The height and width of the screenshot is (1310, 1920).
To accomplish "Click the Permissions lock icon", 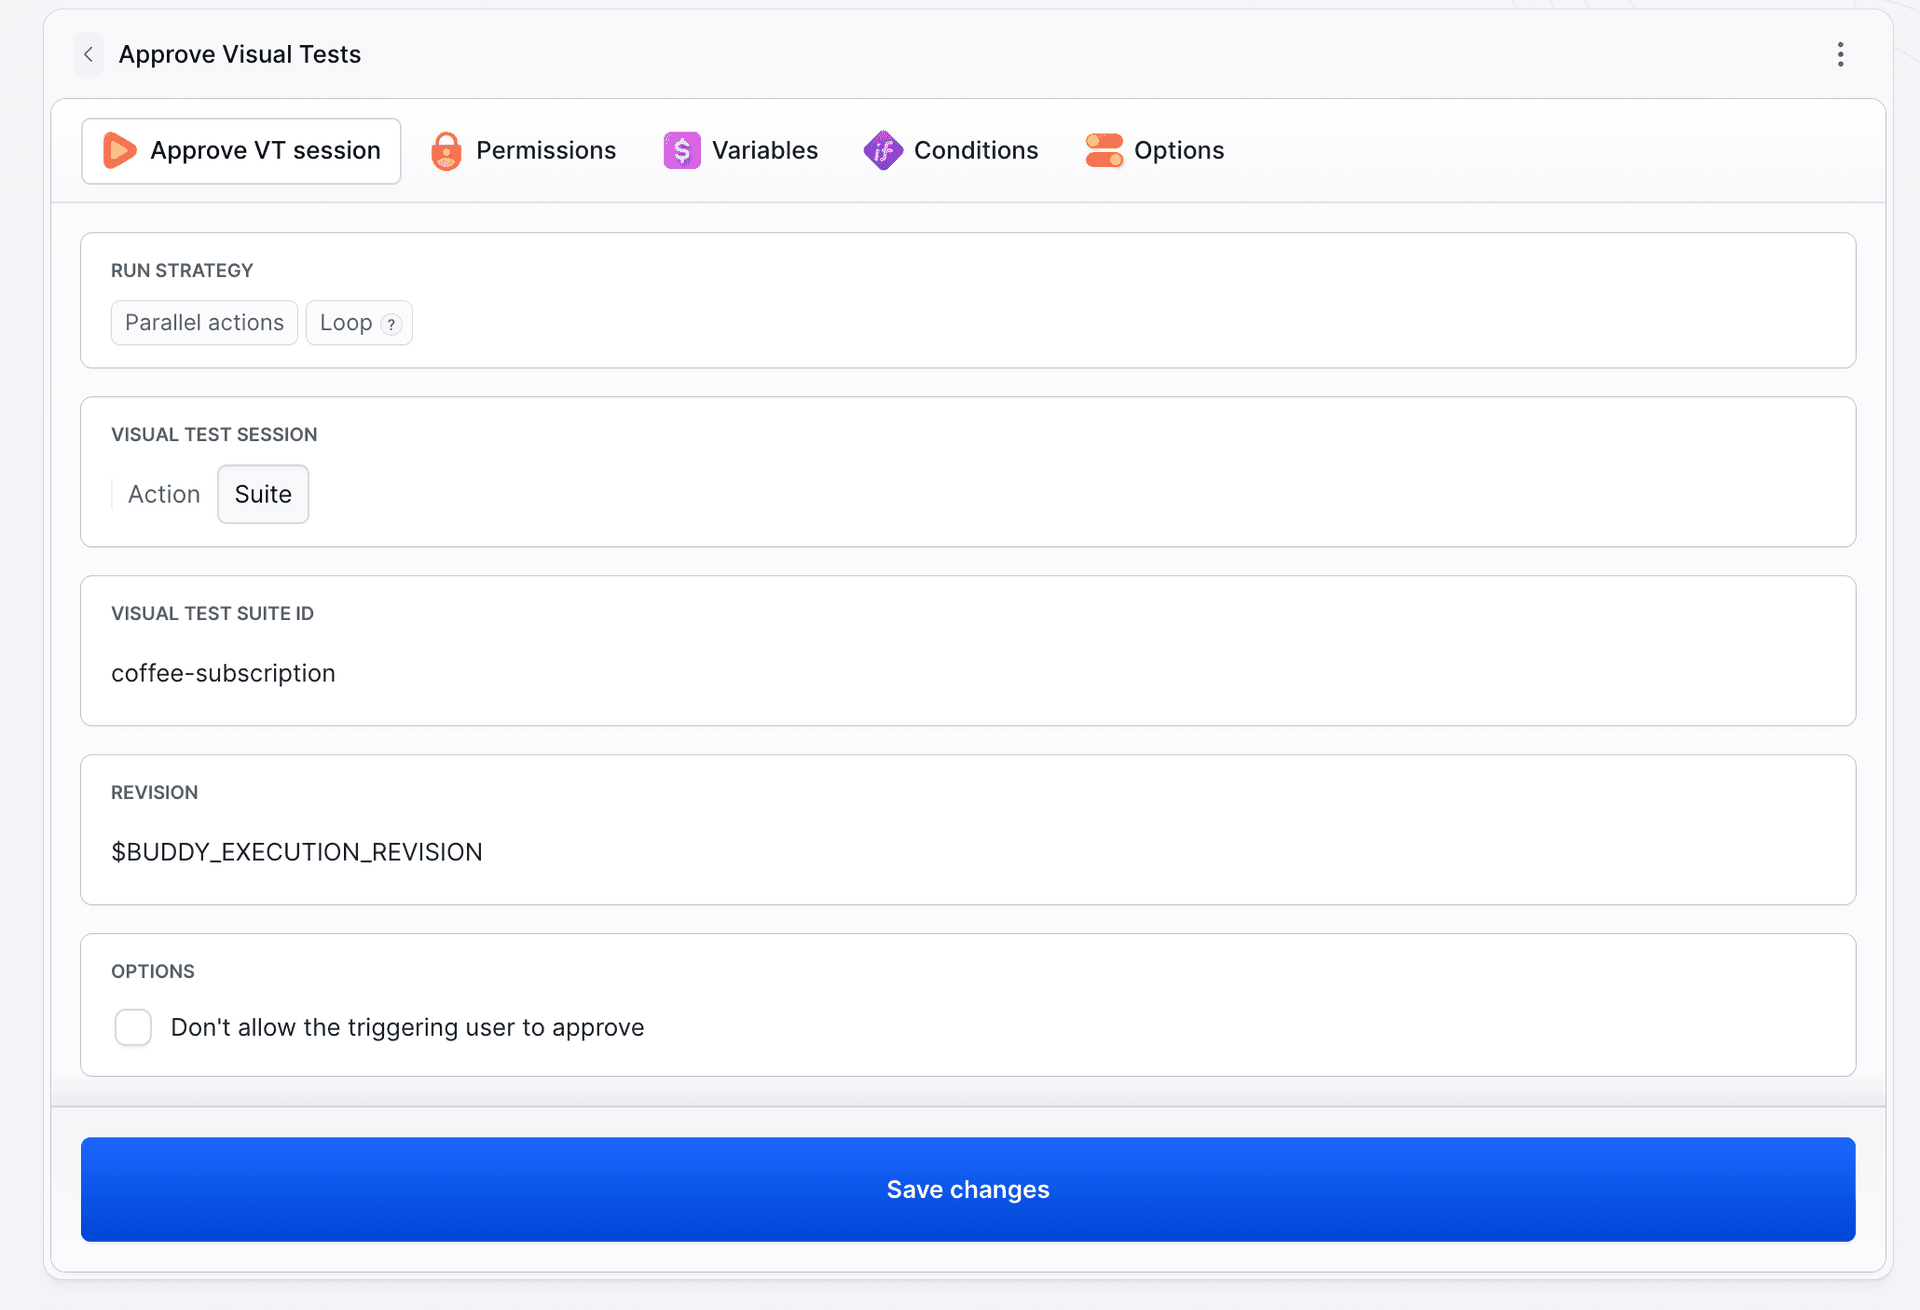I will 446,151.
